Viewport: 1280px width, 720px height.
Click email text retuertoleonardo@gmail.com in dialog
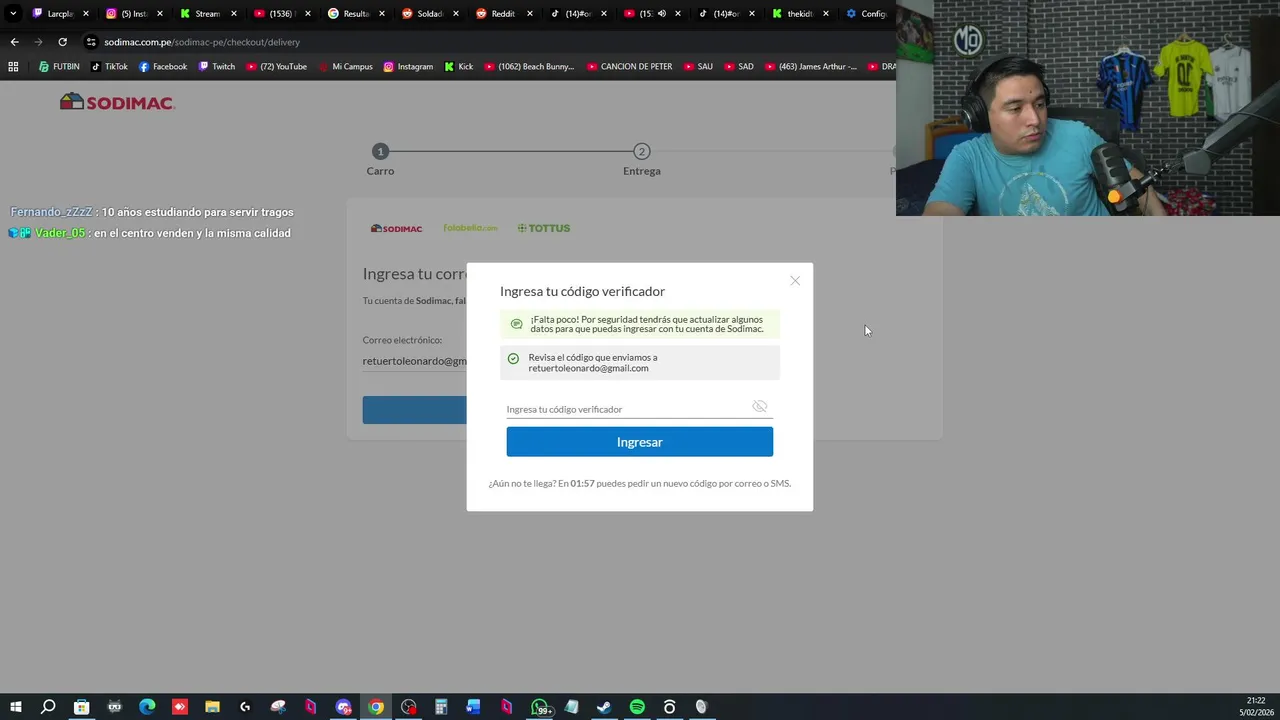588,368
